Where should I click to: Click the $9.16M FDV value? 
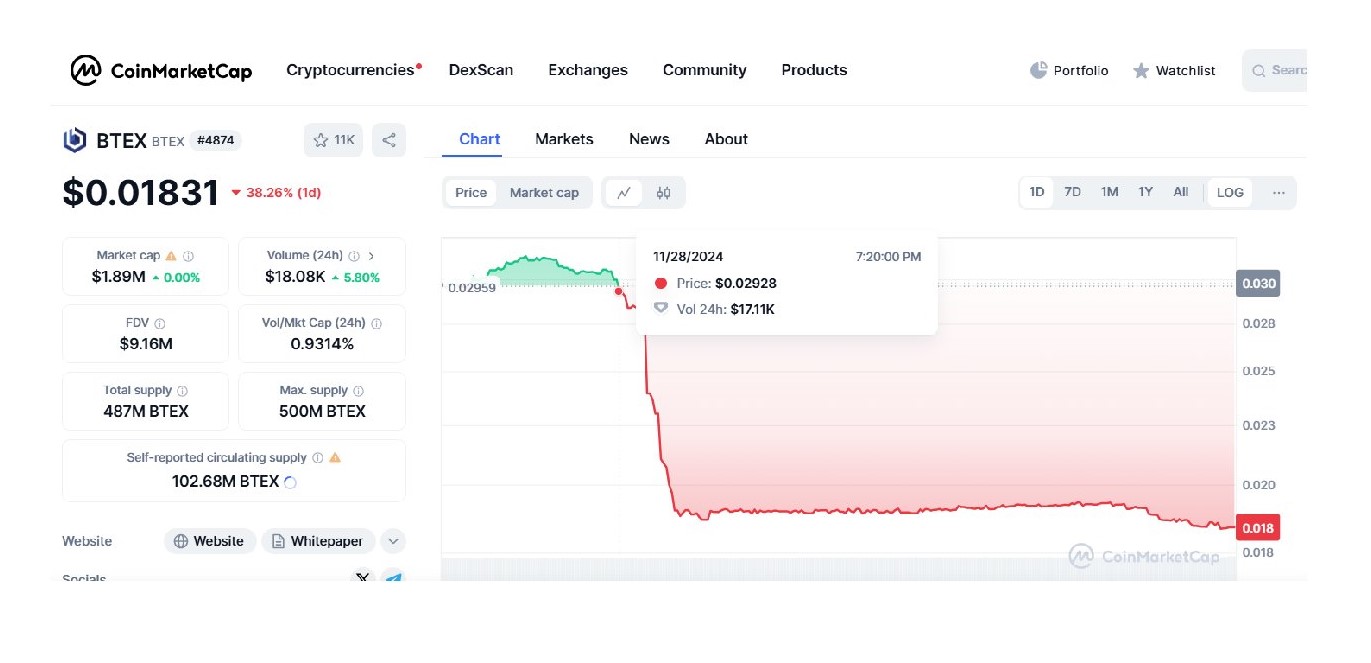click(146, 344)
